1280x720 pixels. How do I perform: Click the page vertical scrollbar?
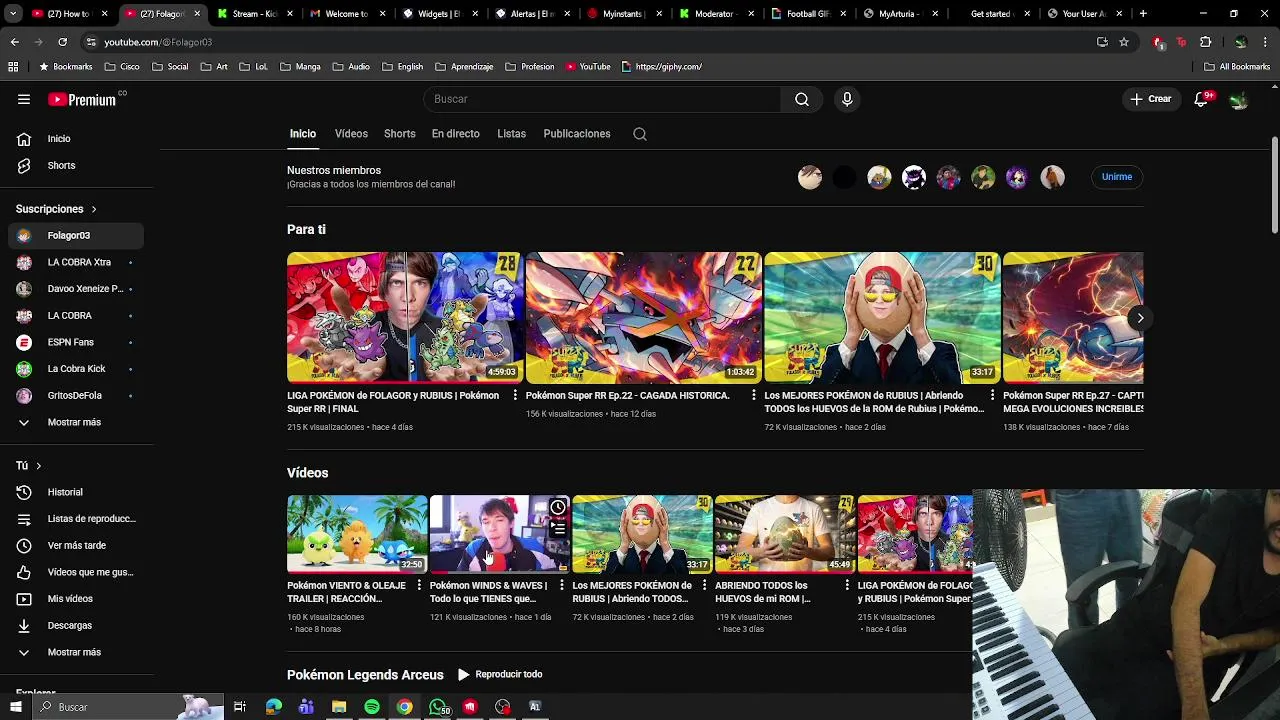coord(1275,185)
